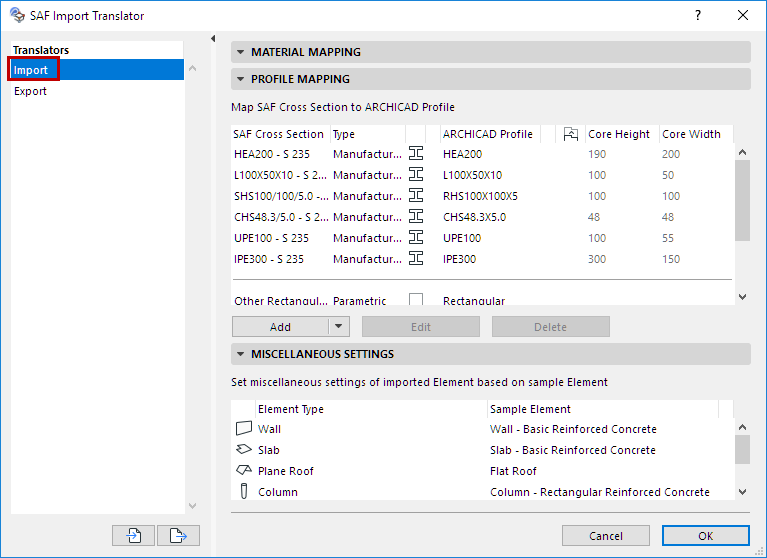Open the Add button dropdown arrow
This screenshot has height=558, width=767.
pos(338,327)
